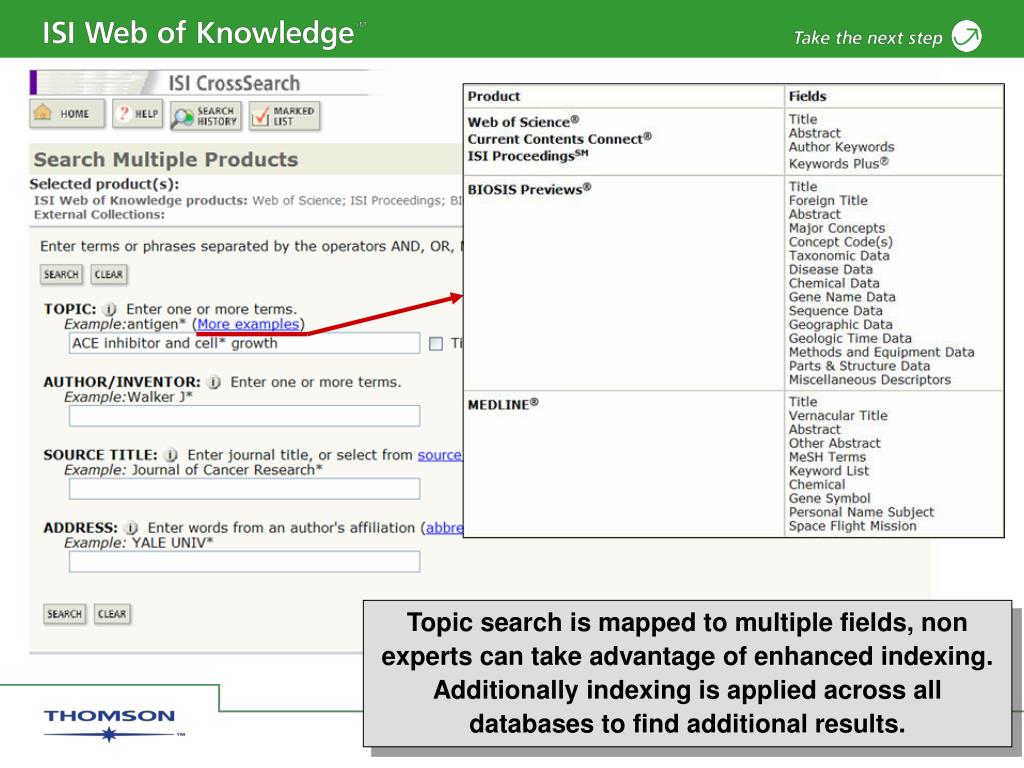Click the info icon beside SOURCE TITLE

pos(171,455)
